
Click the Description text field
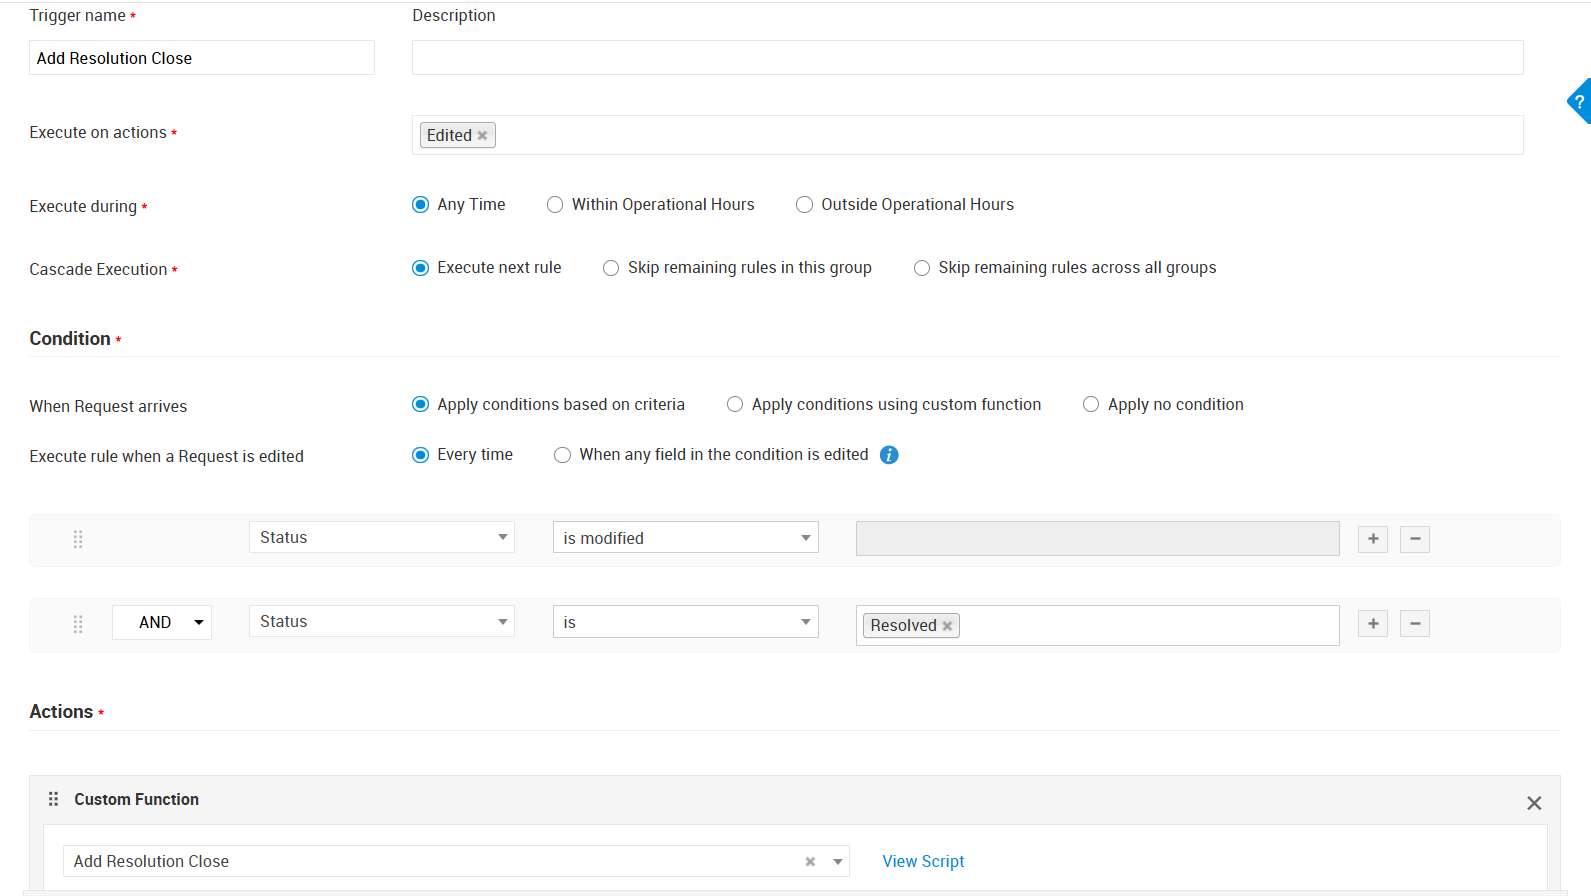coord(967,58)
